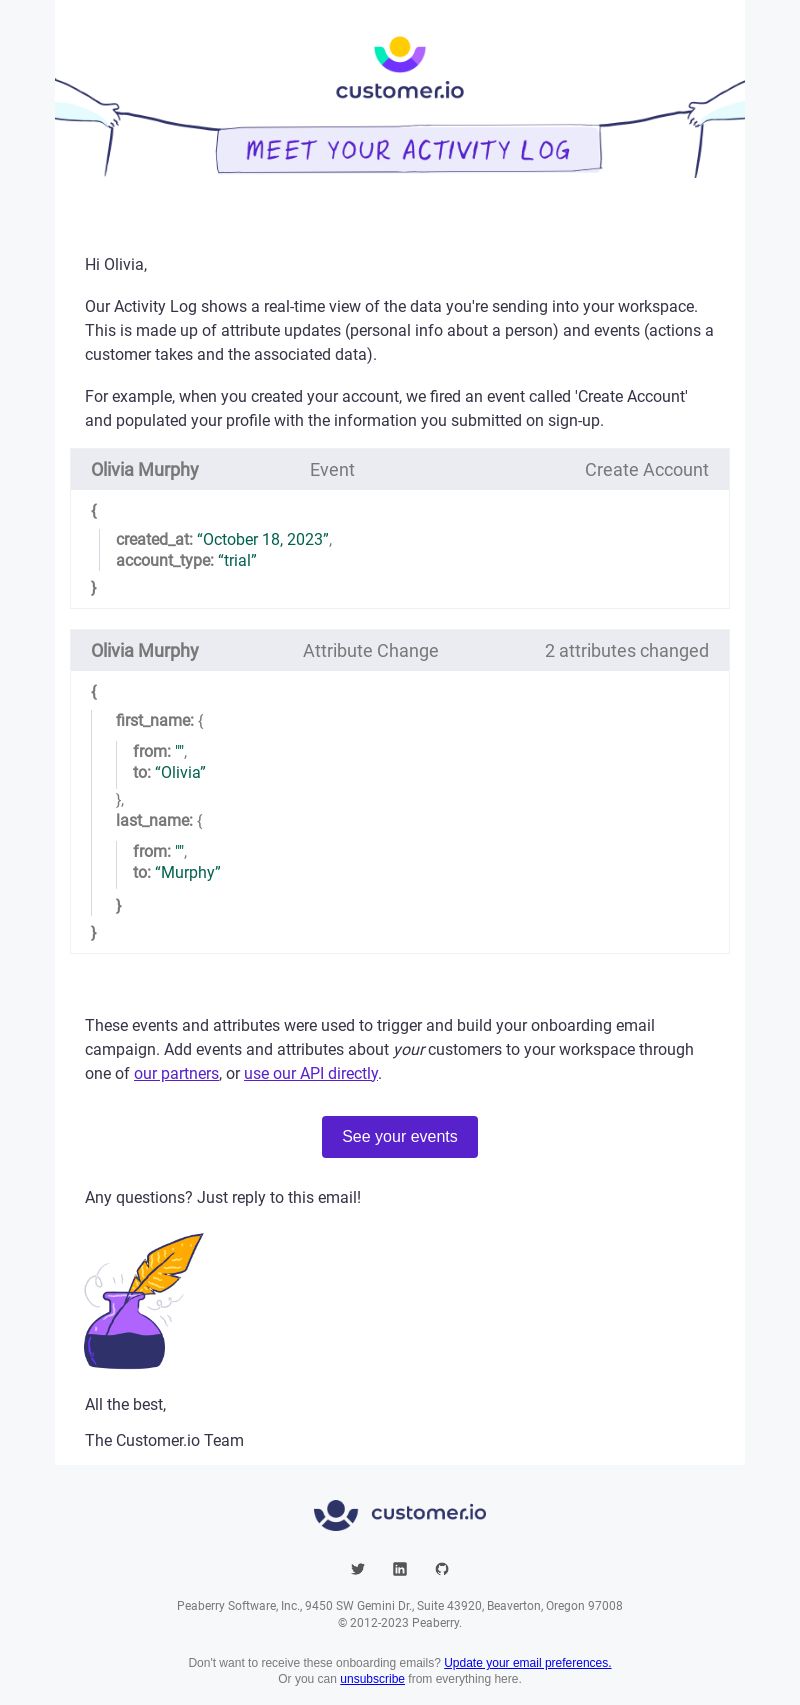
Task: Click the purple inkwell quill illustration
Action: tap(143, 1301)
